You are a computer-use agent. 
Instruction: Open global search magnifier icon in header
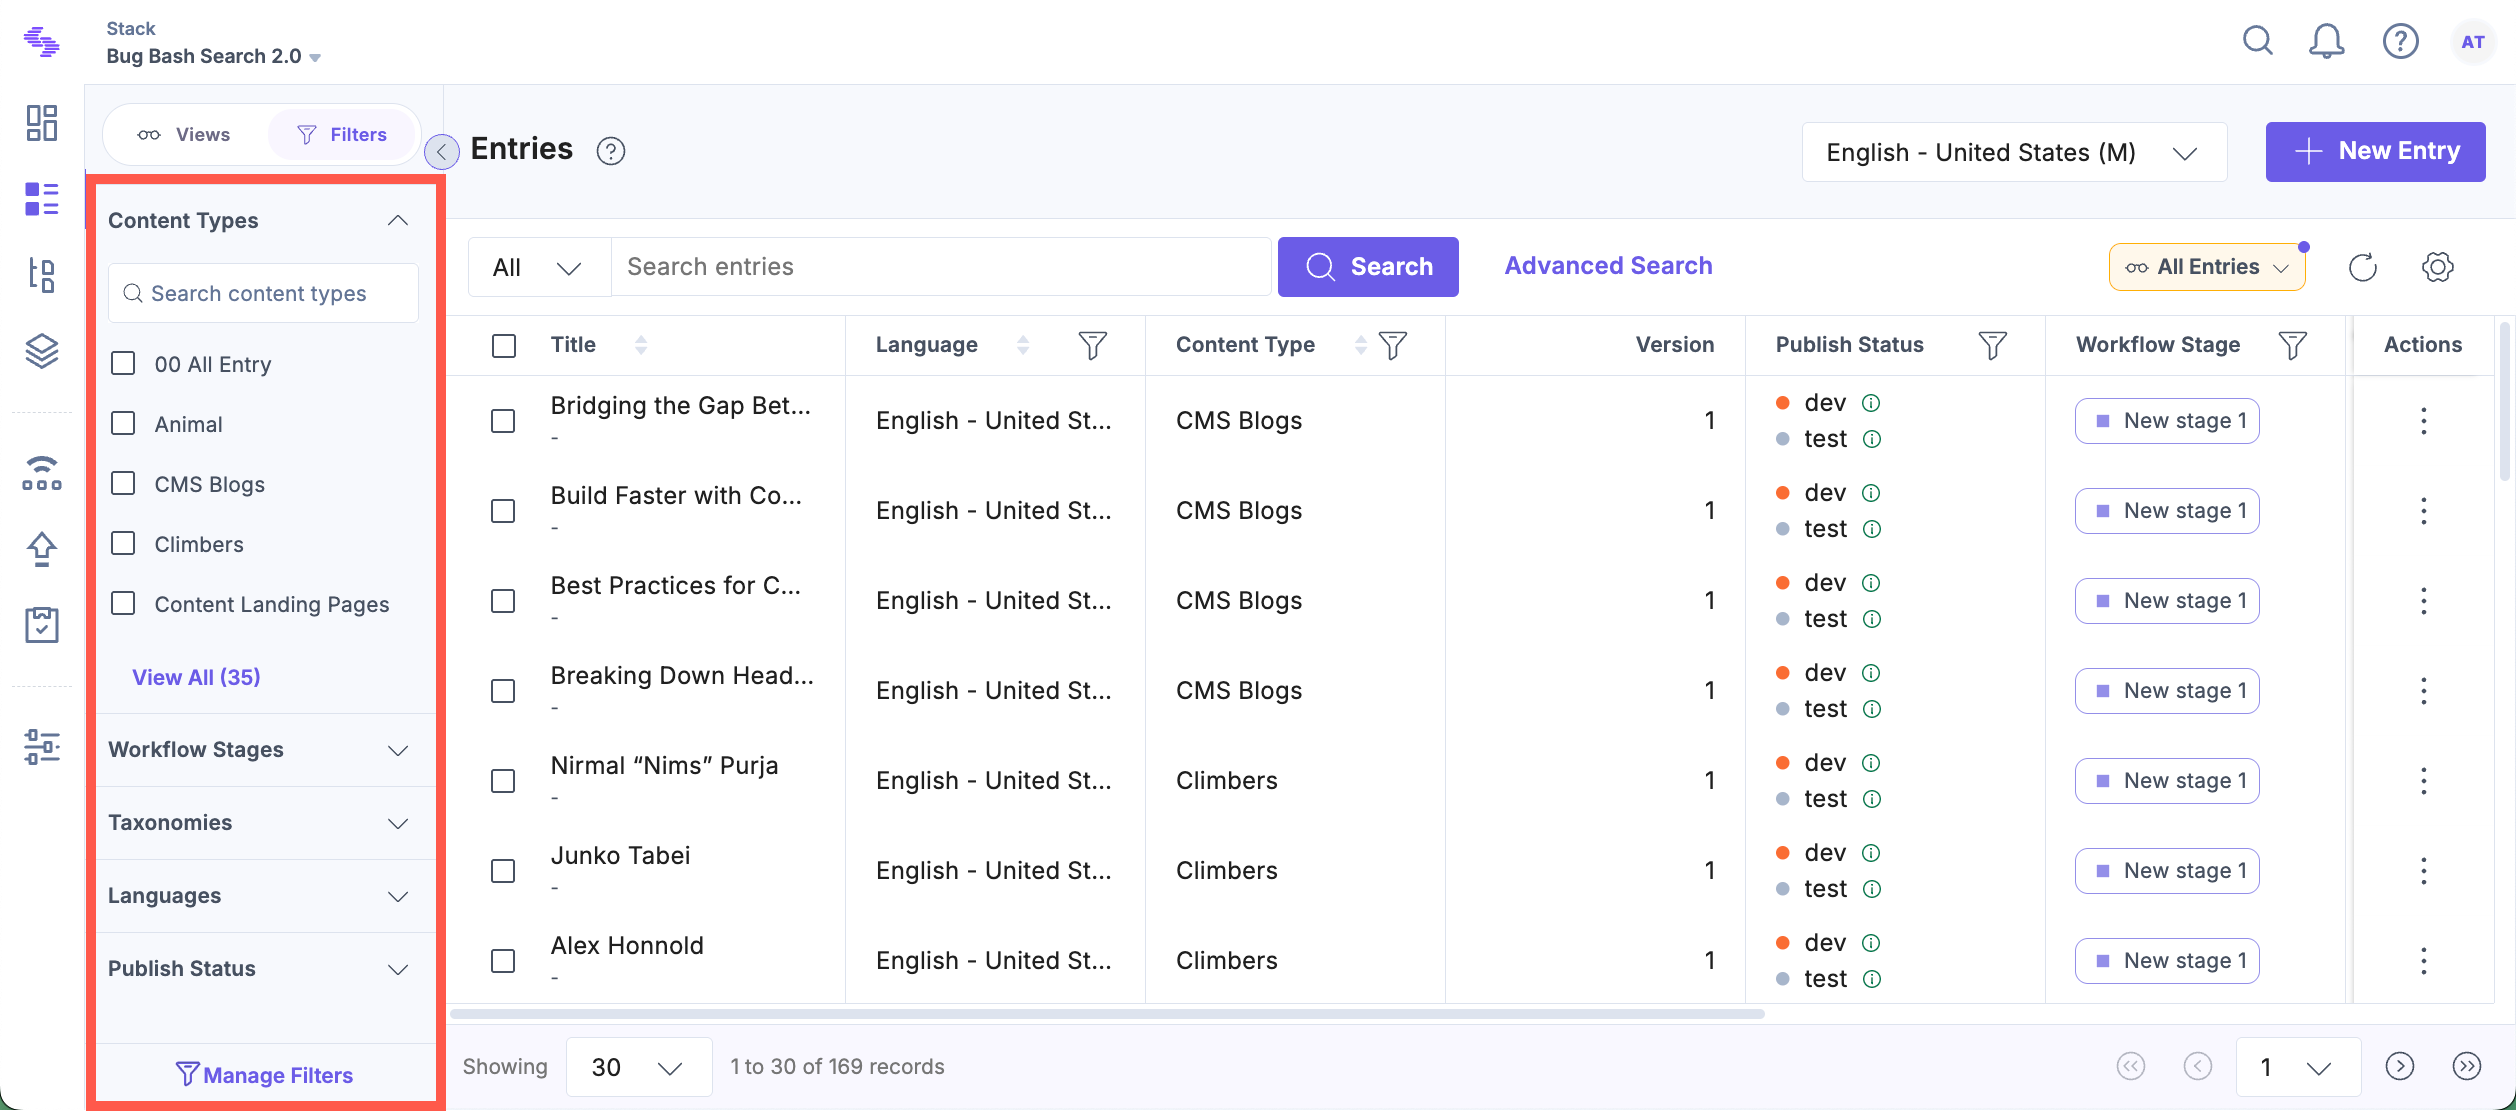[x=2258, y=41]
